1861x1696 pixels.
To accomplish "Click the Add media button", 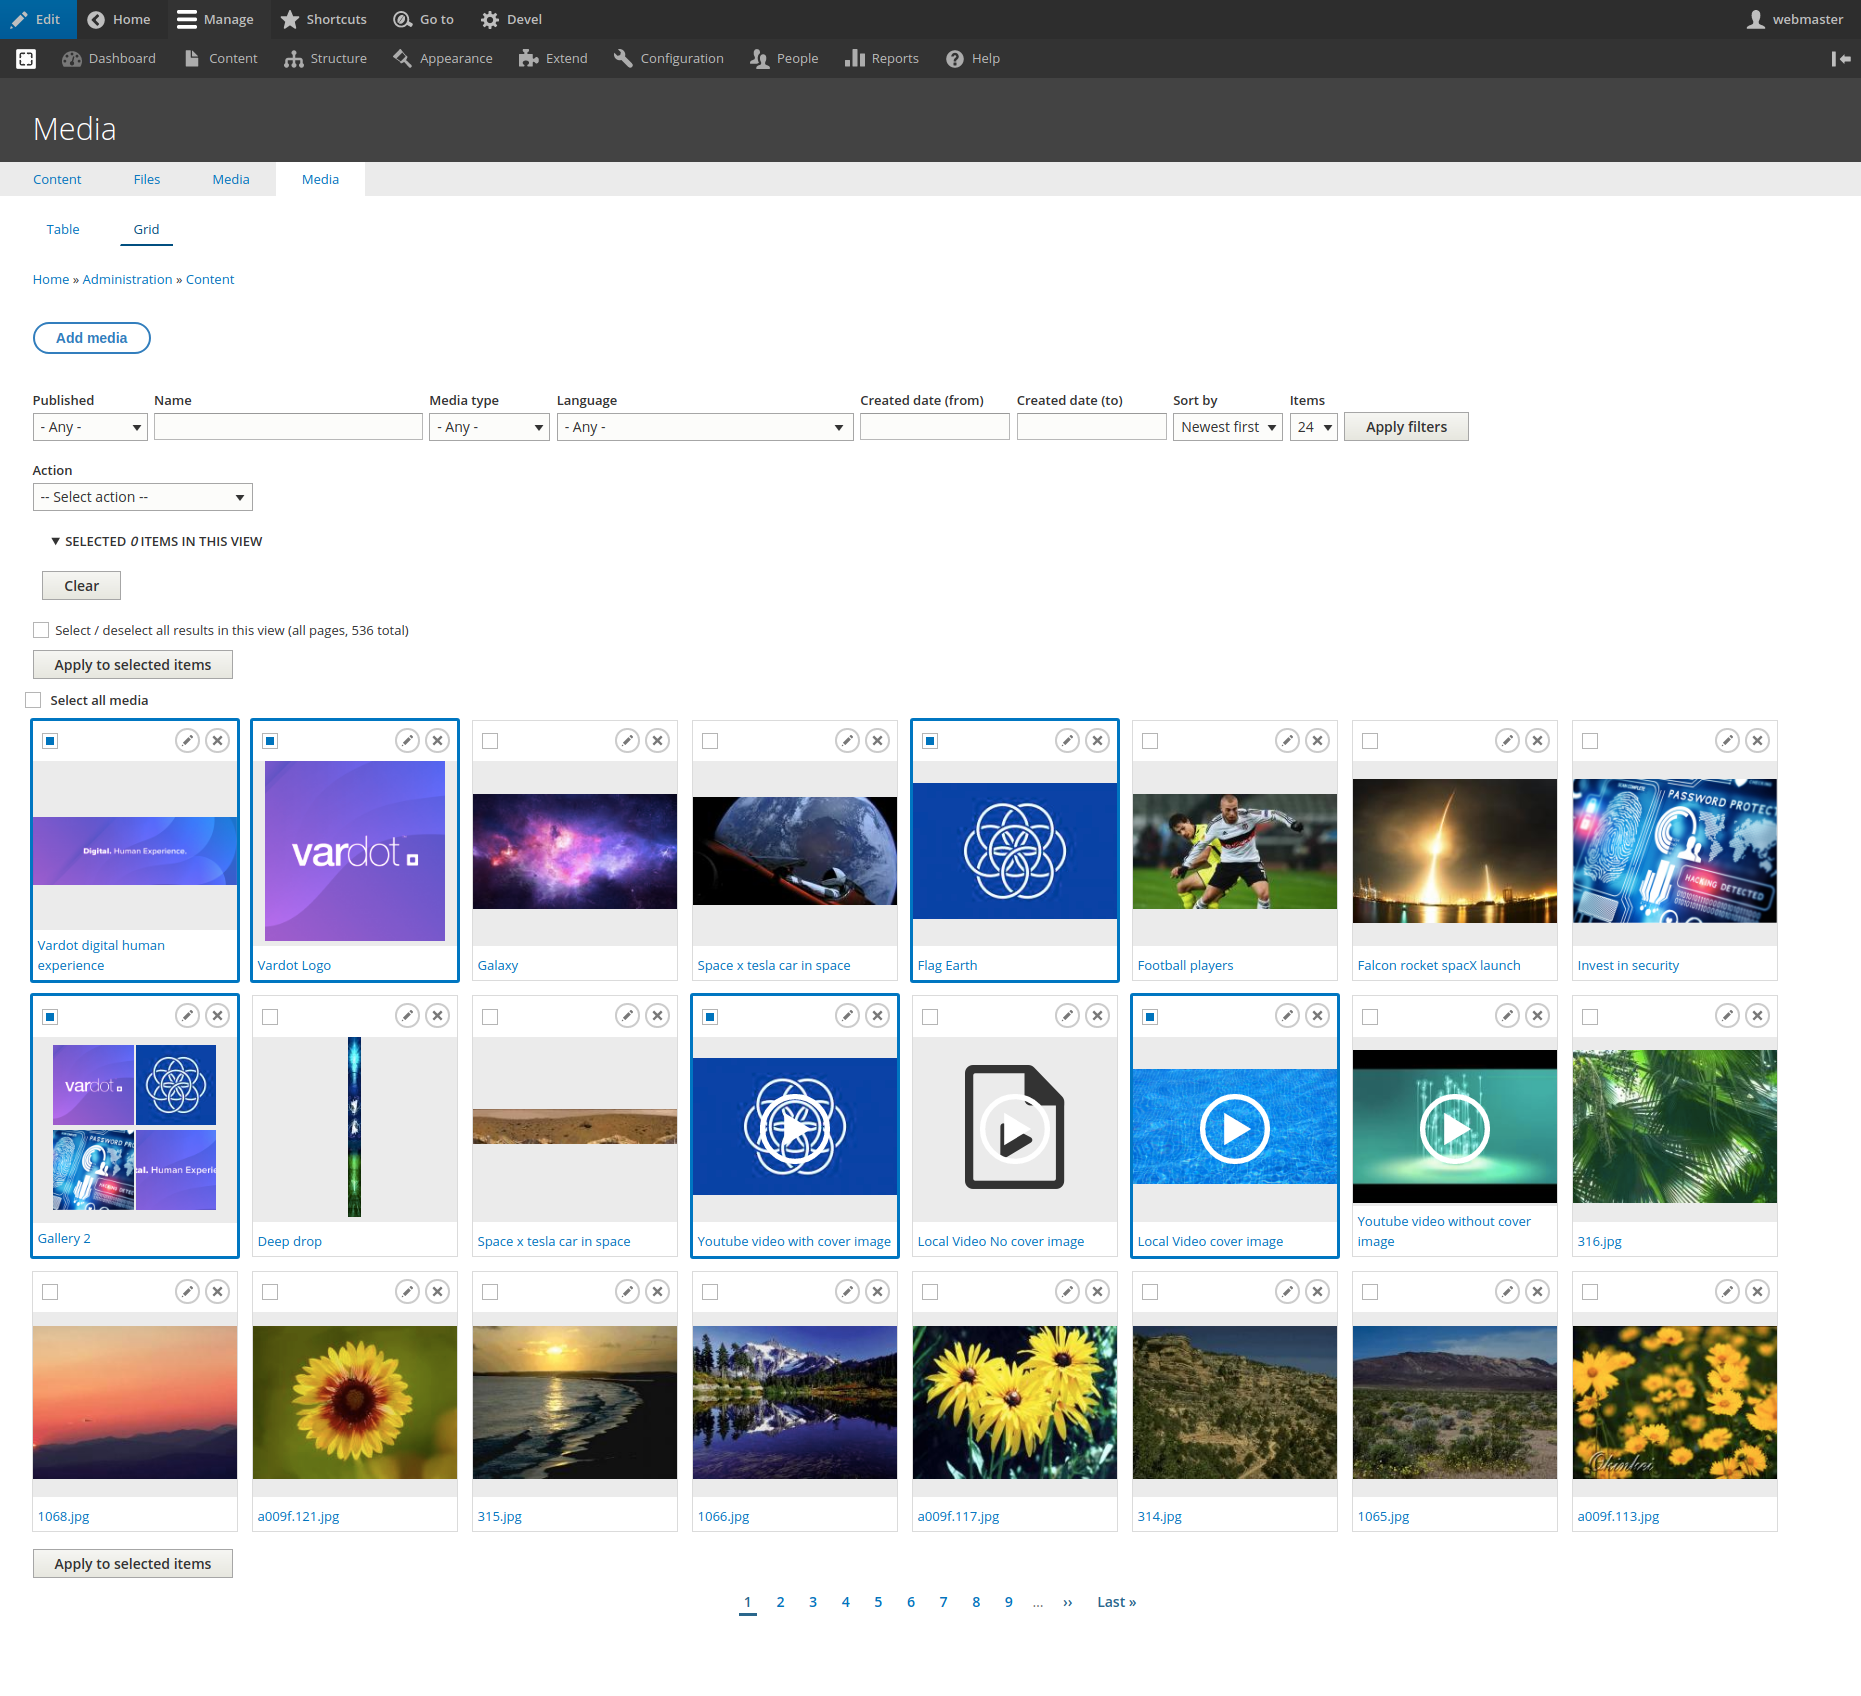I will 91,337.
